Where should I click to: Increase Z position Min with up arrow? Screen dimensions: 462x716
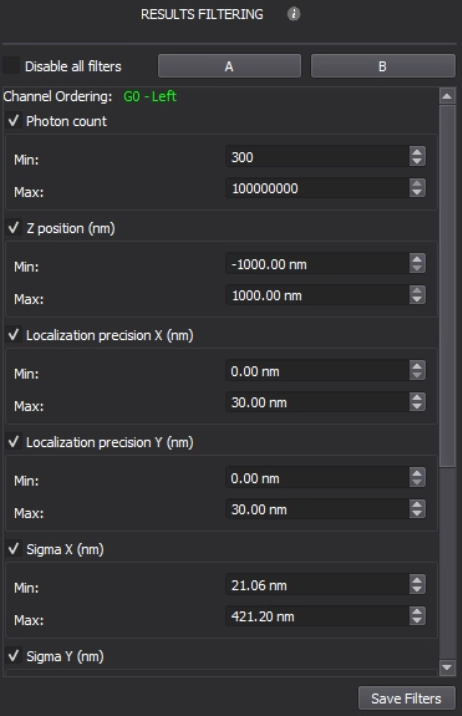(417, 258)
